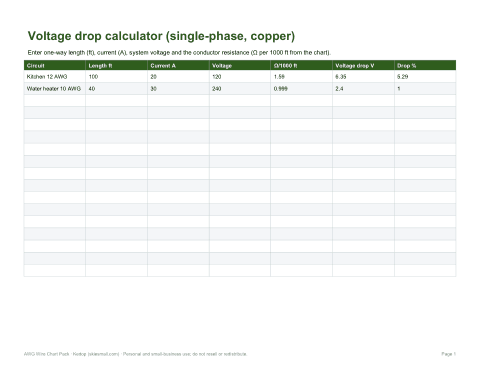Image resolution: width=480 pixels, height=371 pixels.
Task: Click the 'Voltage drop calculator' page title
Action: pyautogui.click(x=161, y=36)
